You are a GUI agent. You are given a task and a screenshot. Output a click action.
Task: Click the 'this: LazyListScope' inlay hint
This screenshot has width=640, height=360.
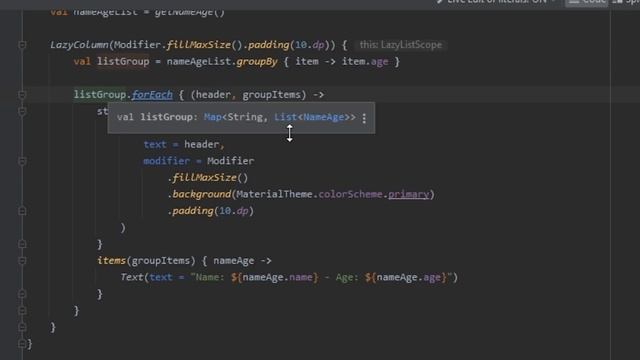pyautogui.click(x=400, y=45)
